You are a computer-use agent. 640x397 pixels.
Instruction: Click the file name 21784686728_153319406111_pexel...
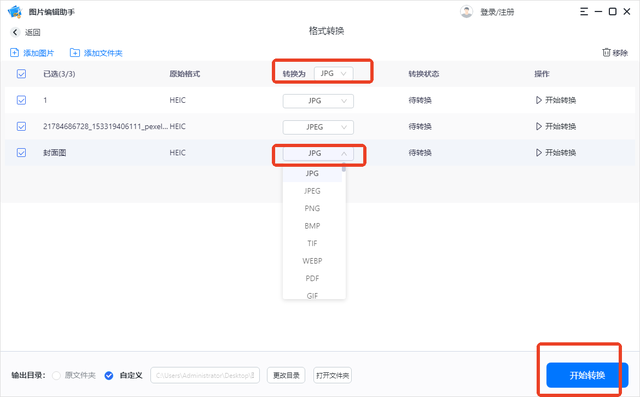(x=106, y=126)
